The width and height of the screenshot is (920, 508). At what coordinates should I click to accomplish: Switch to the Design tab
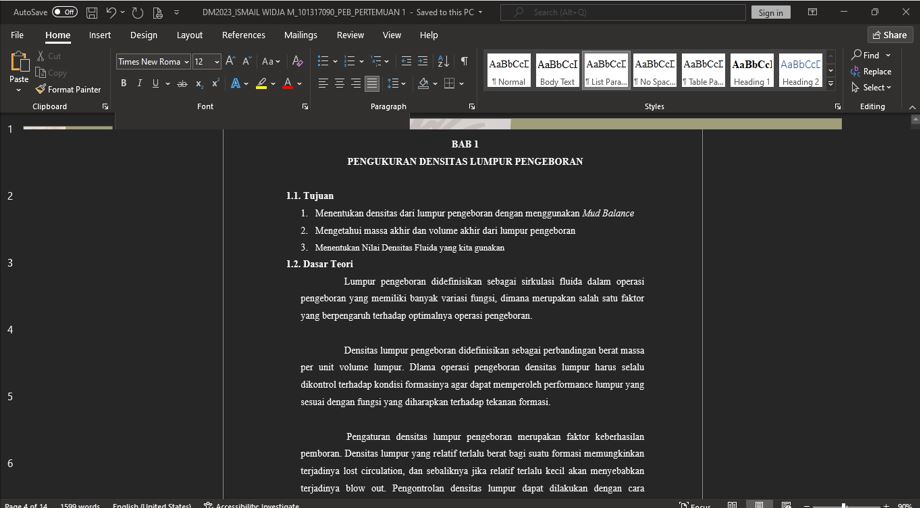click(x=144, y=35)
